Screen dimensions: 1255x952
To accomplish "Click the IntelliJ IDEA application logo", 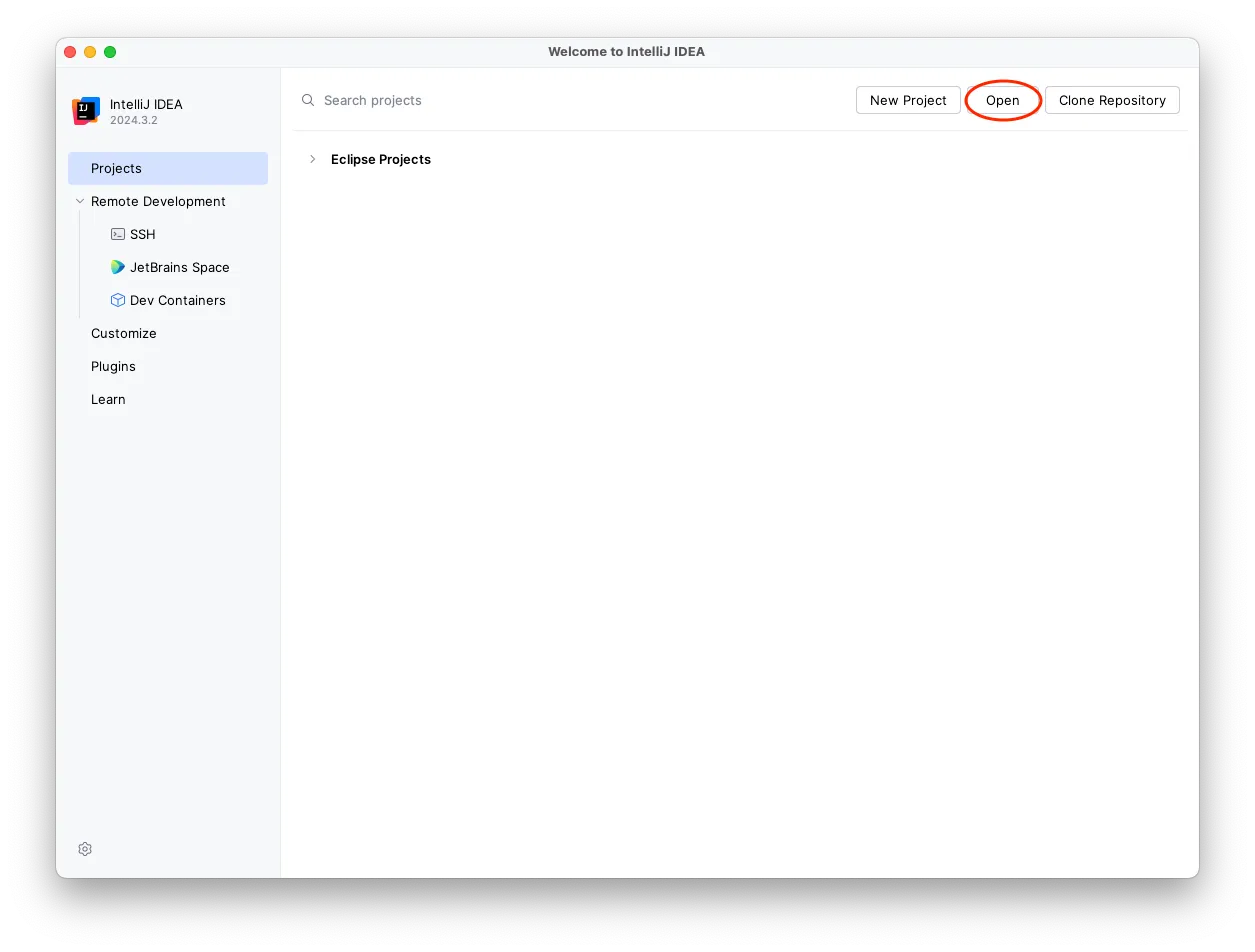I will click(85, 110).
